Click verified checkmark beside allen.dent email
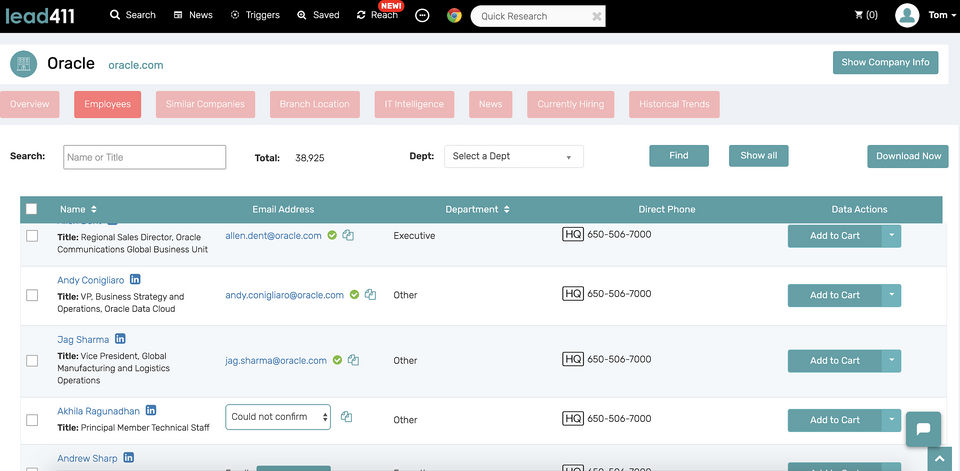This screenshot has width=960, height=471. (332, 235)
